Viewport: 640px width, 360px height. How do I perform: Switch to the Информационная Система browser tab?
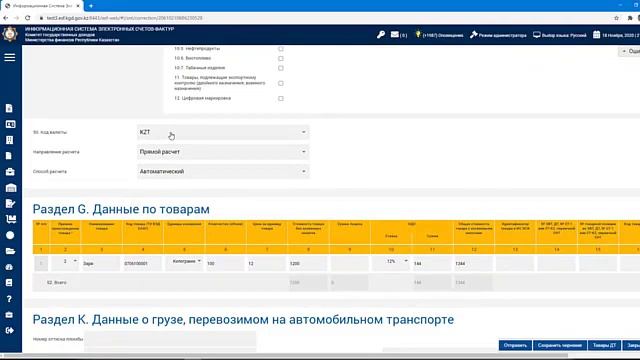42,6
